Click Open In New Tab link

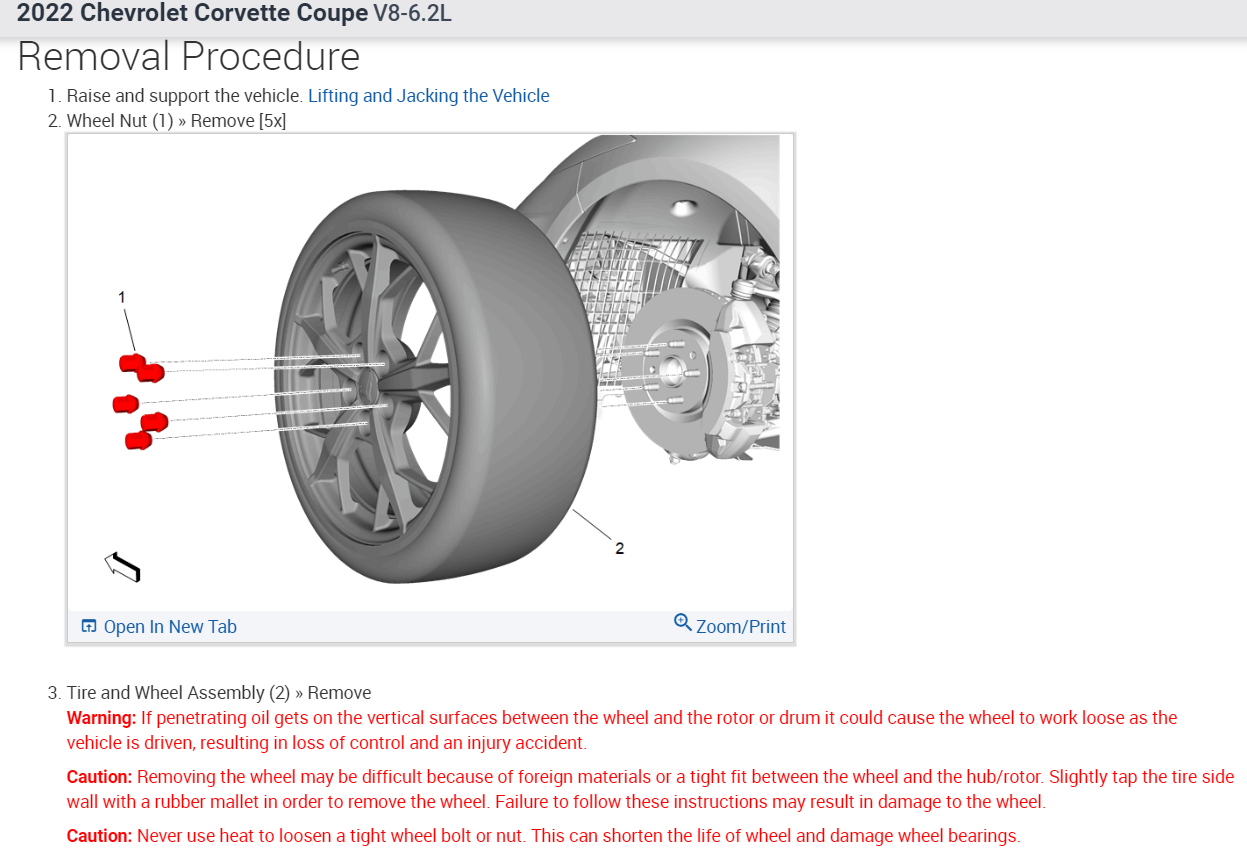[170, 627]
